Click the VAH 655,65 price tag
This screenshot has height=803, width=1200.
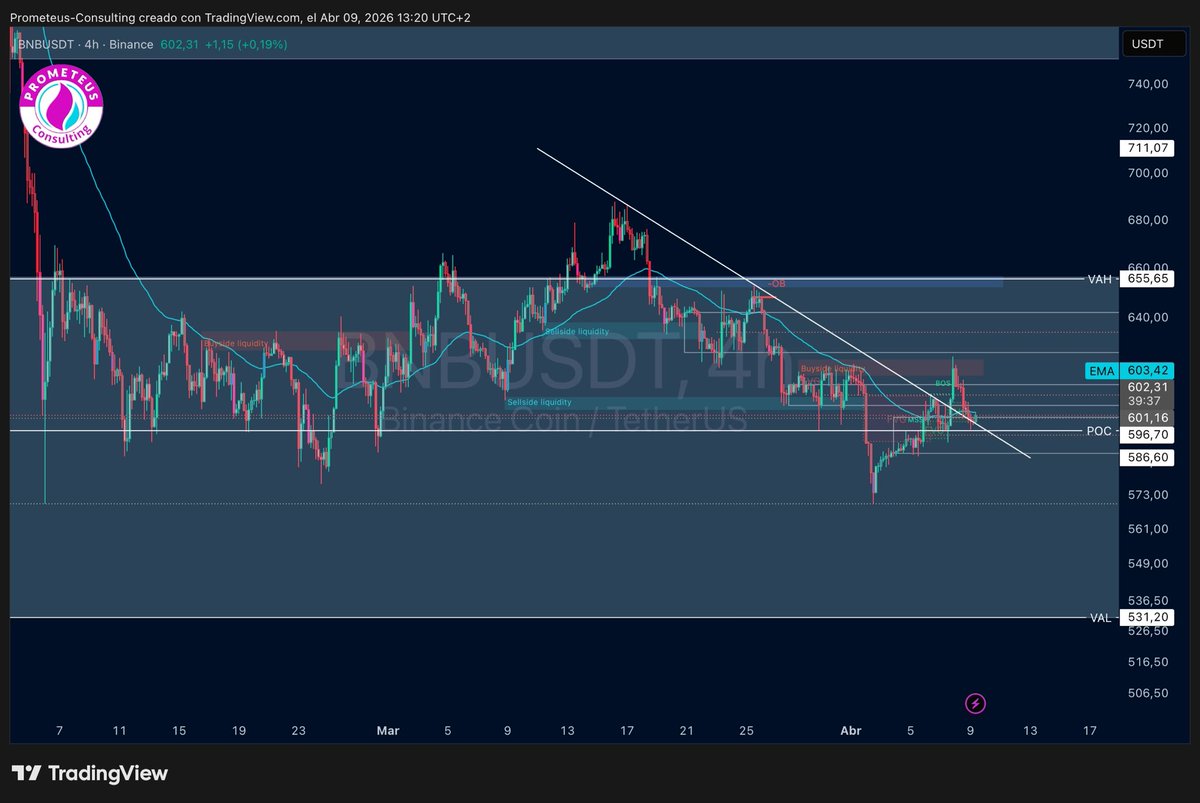pyautogui.click(x=1146, y=280)
